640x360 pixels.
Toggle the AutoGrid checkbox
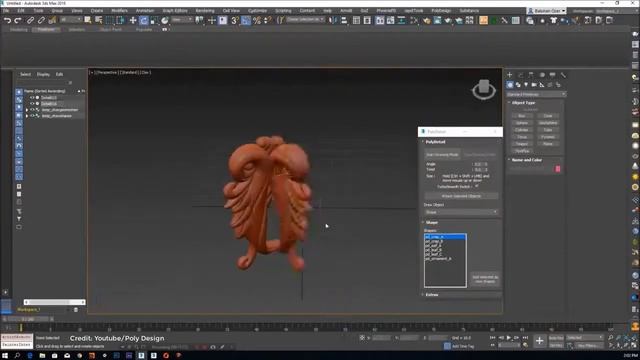(530, 109)
